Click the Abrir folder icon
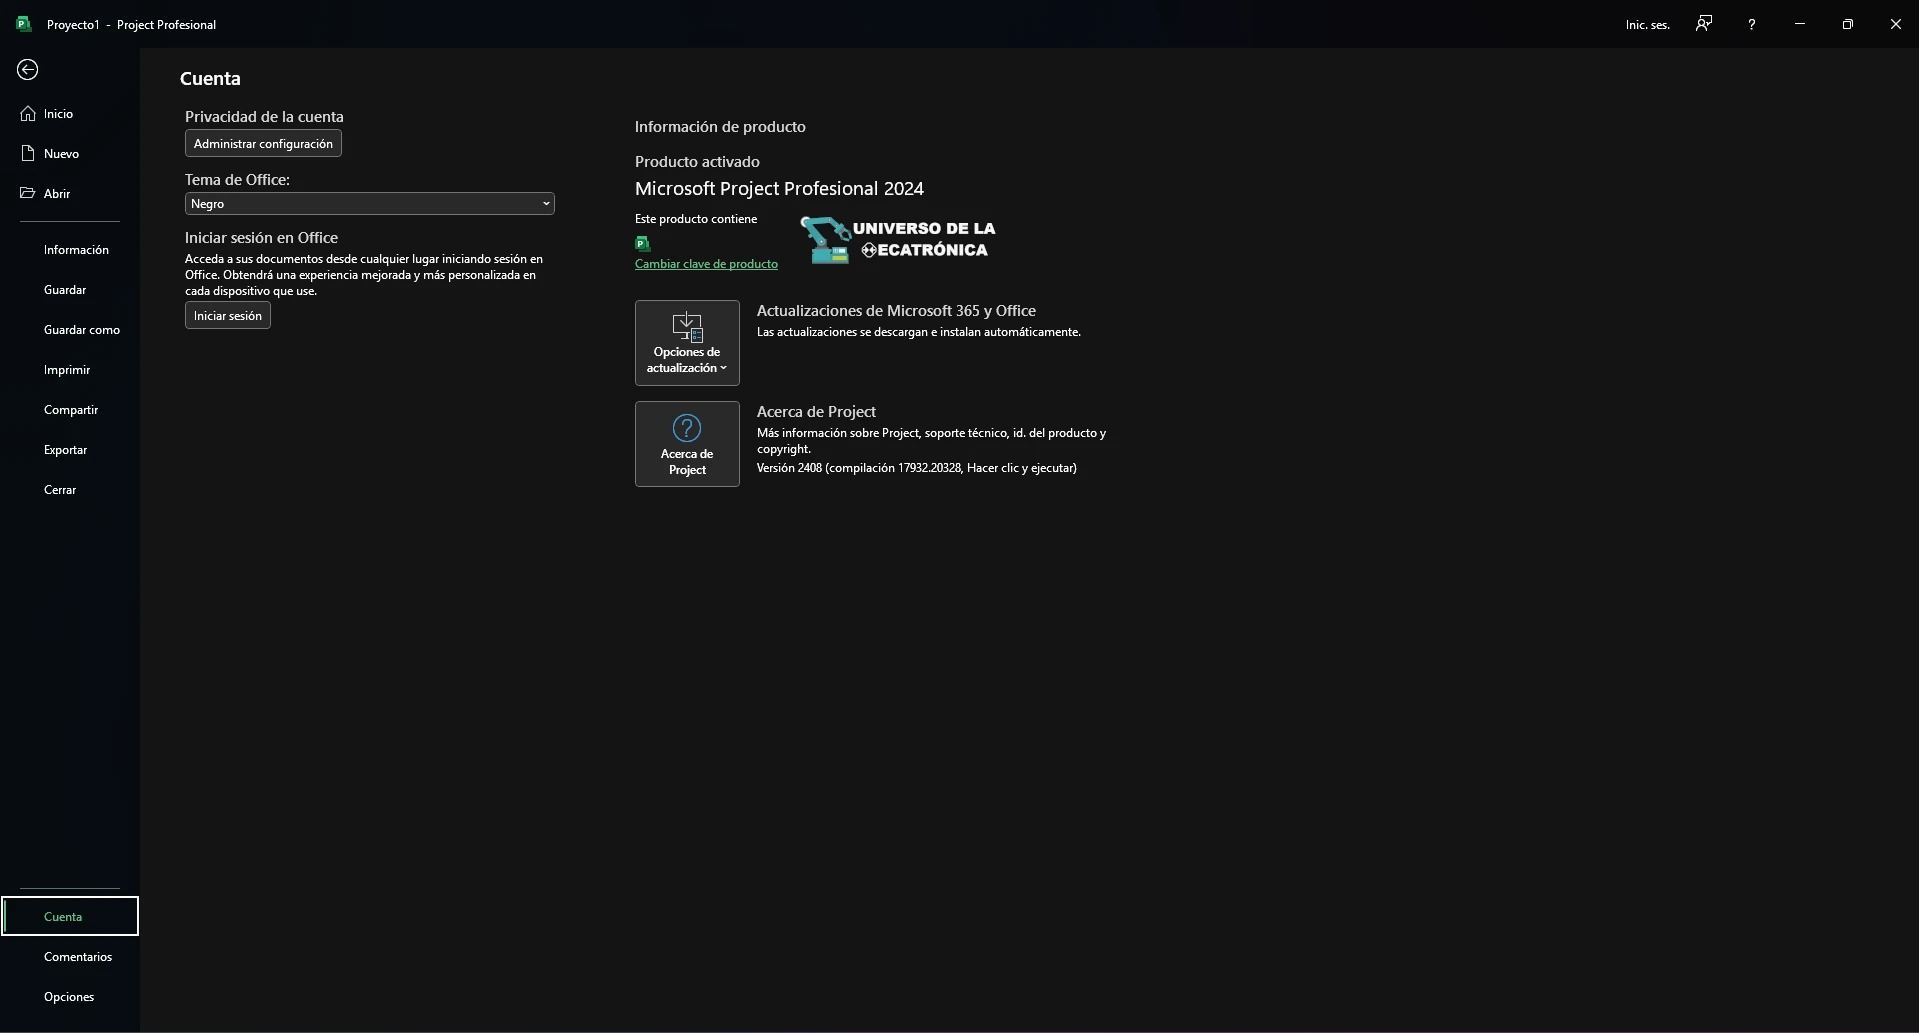The width and height of the screenshot is (1919, 1033). pos(28,193)
